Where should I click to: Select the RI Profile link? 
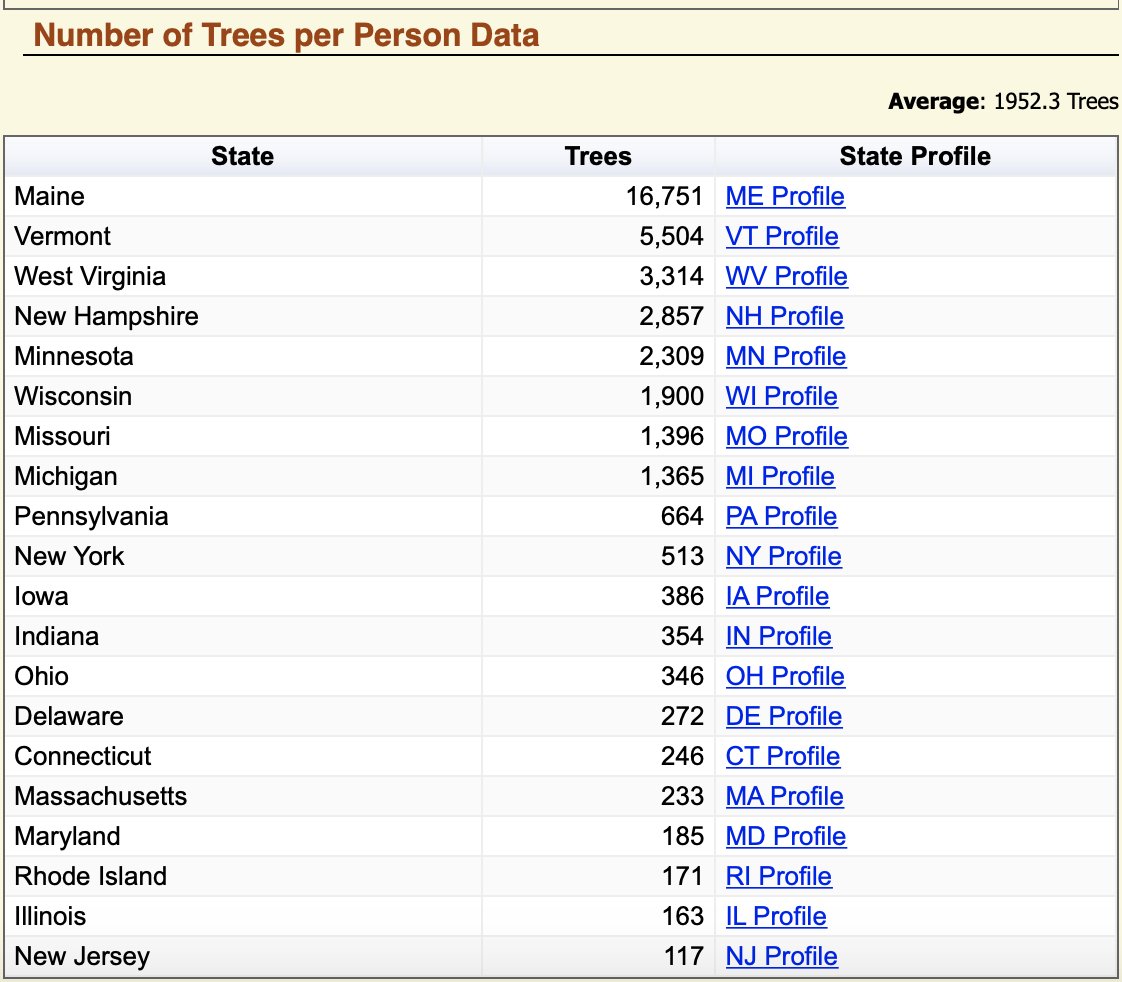778,876
